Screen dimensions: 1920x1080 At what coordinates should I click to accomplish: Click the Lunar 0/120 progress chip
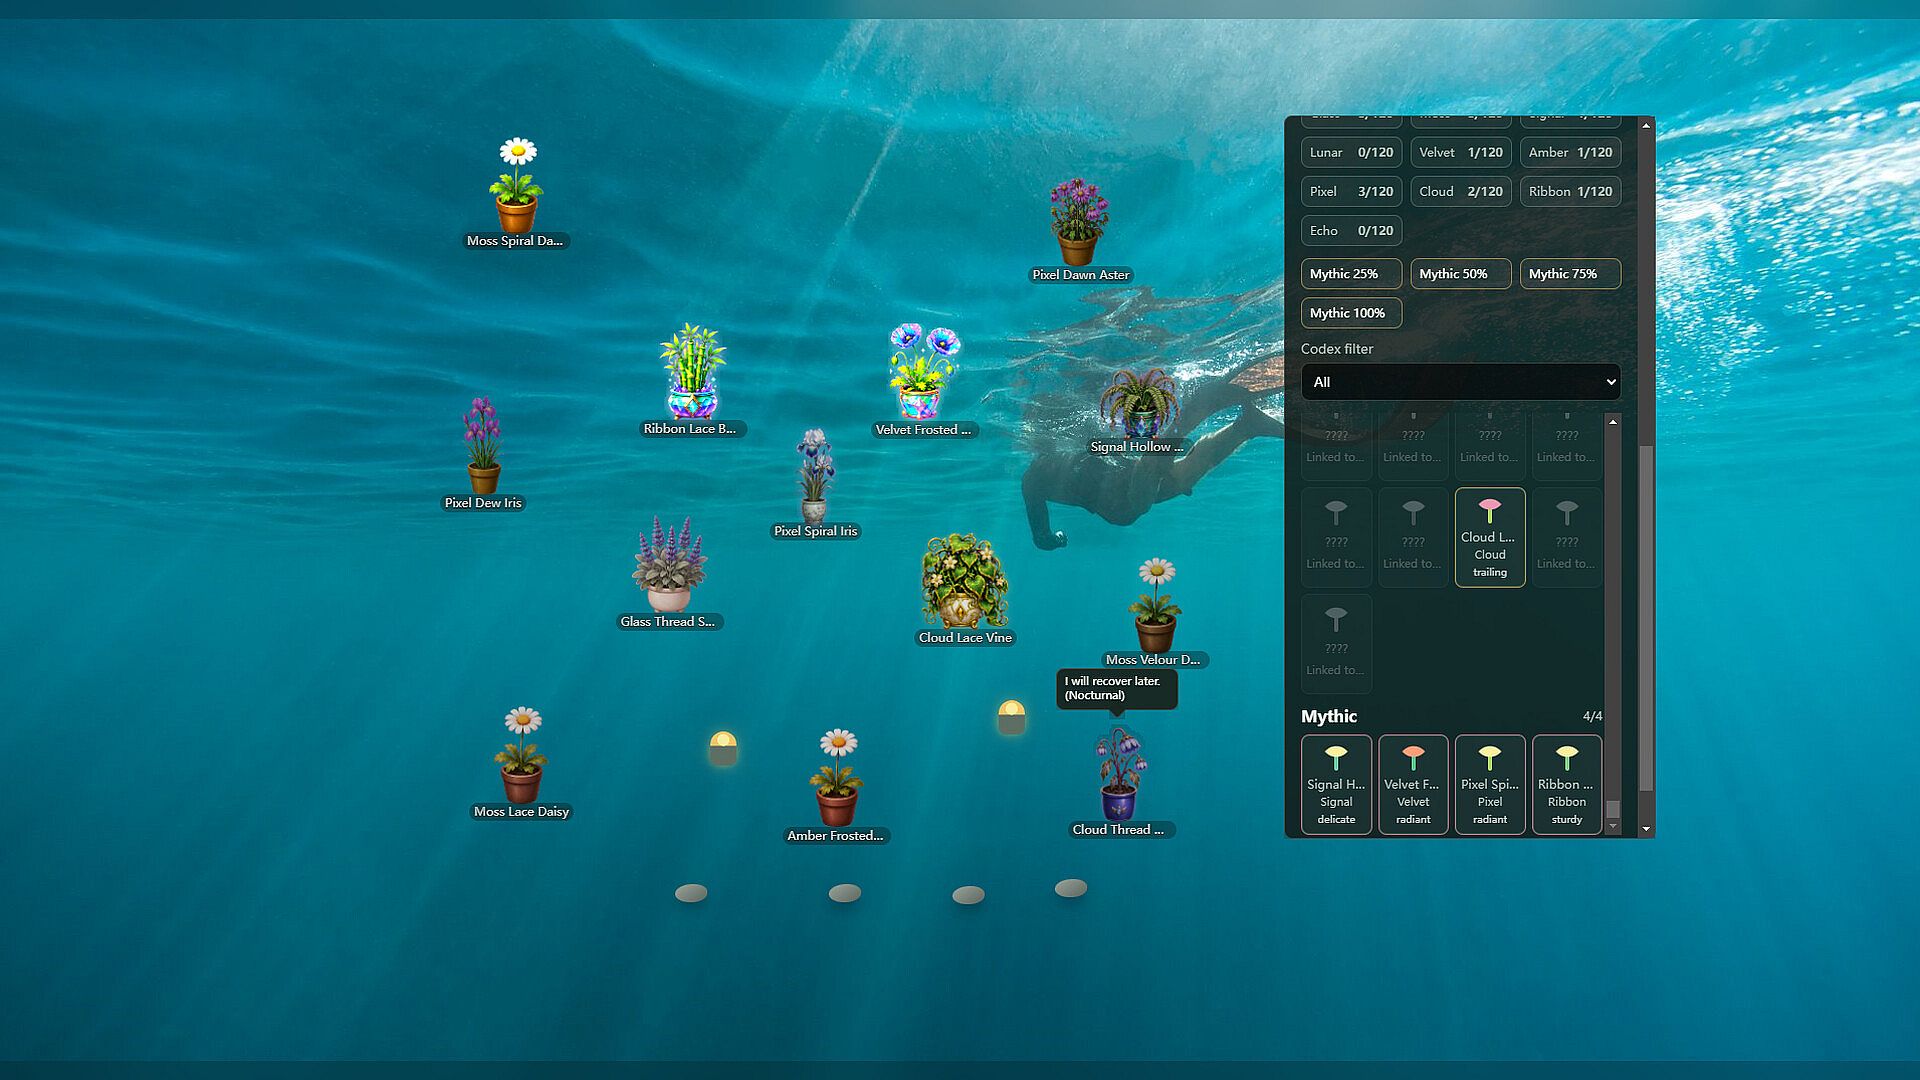click(x=1351, y=152)
